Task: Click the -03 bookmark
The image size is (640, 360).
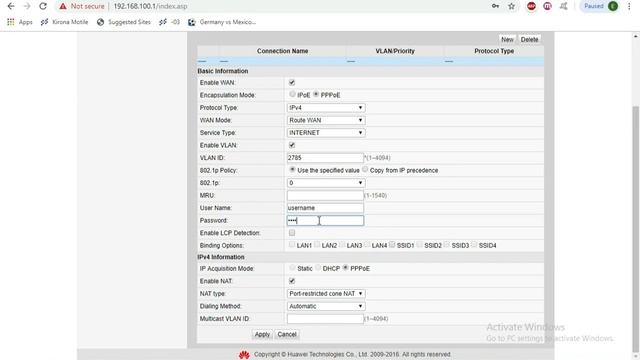Action: 169,22
